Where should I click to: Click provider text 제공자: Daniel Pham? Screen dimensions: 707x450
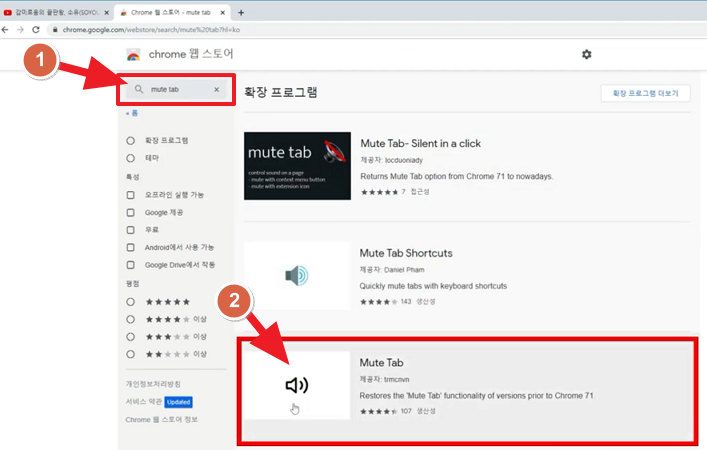(x=392, y=270)
